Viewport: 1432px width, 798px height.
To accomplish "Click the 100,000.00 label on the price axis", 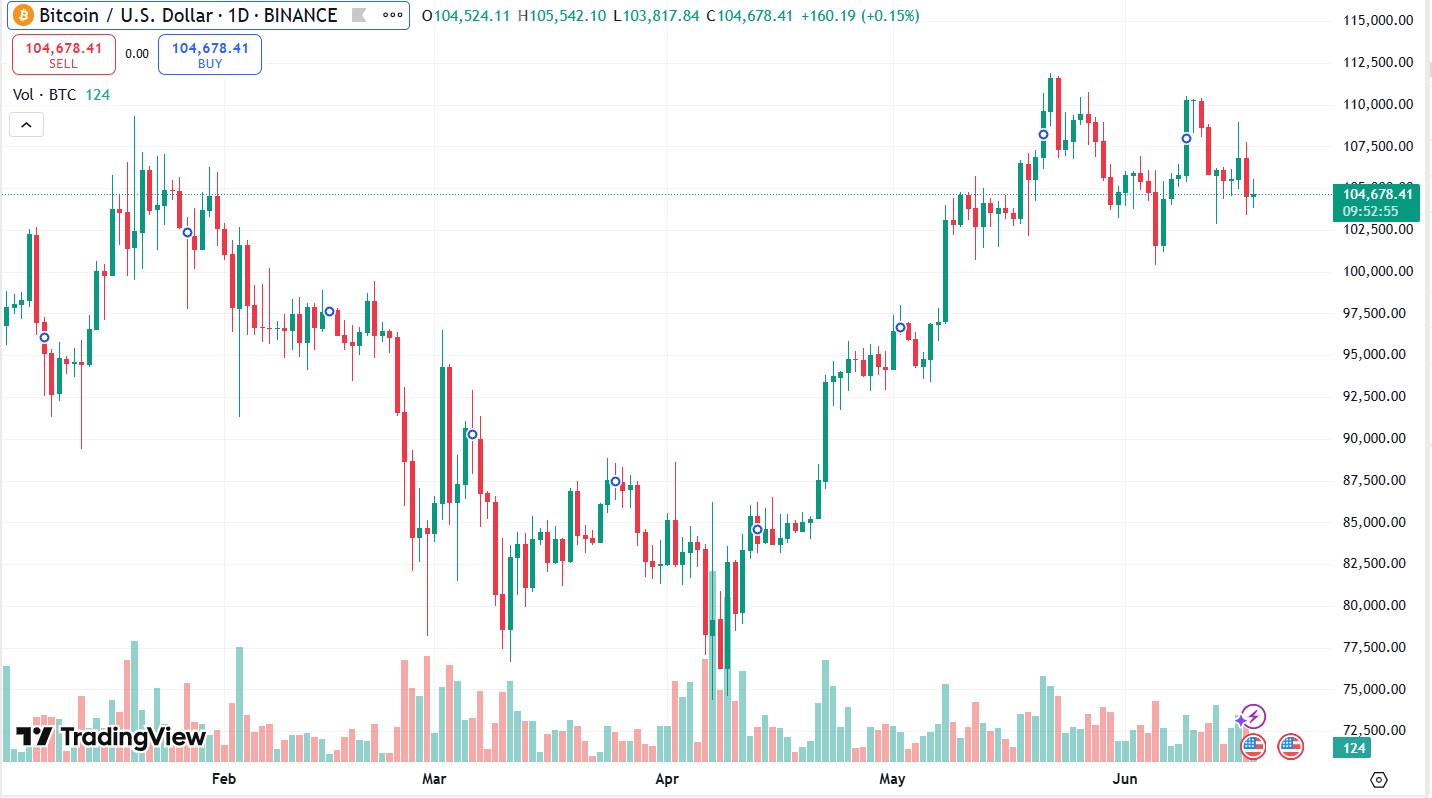I will click(x=1378, y=271).
